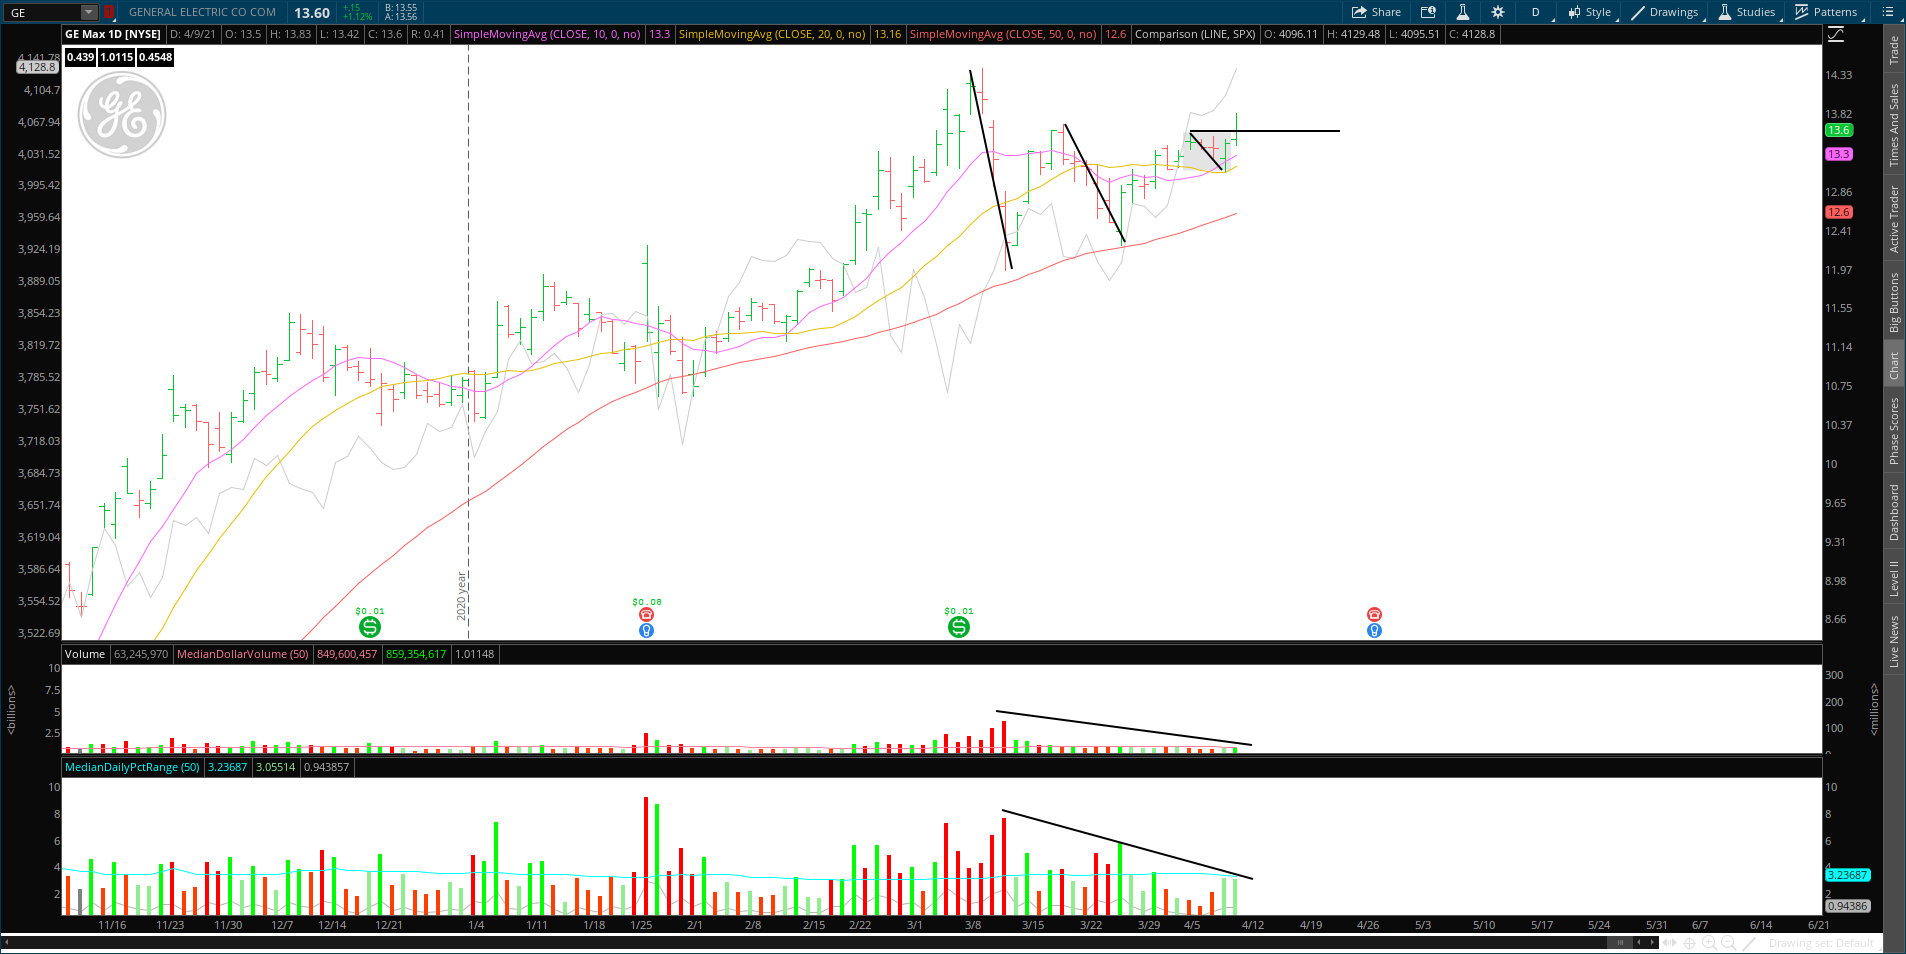Click the SimpleMovingAvg 50 study label

tap(1003, 34)
